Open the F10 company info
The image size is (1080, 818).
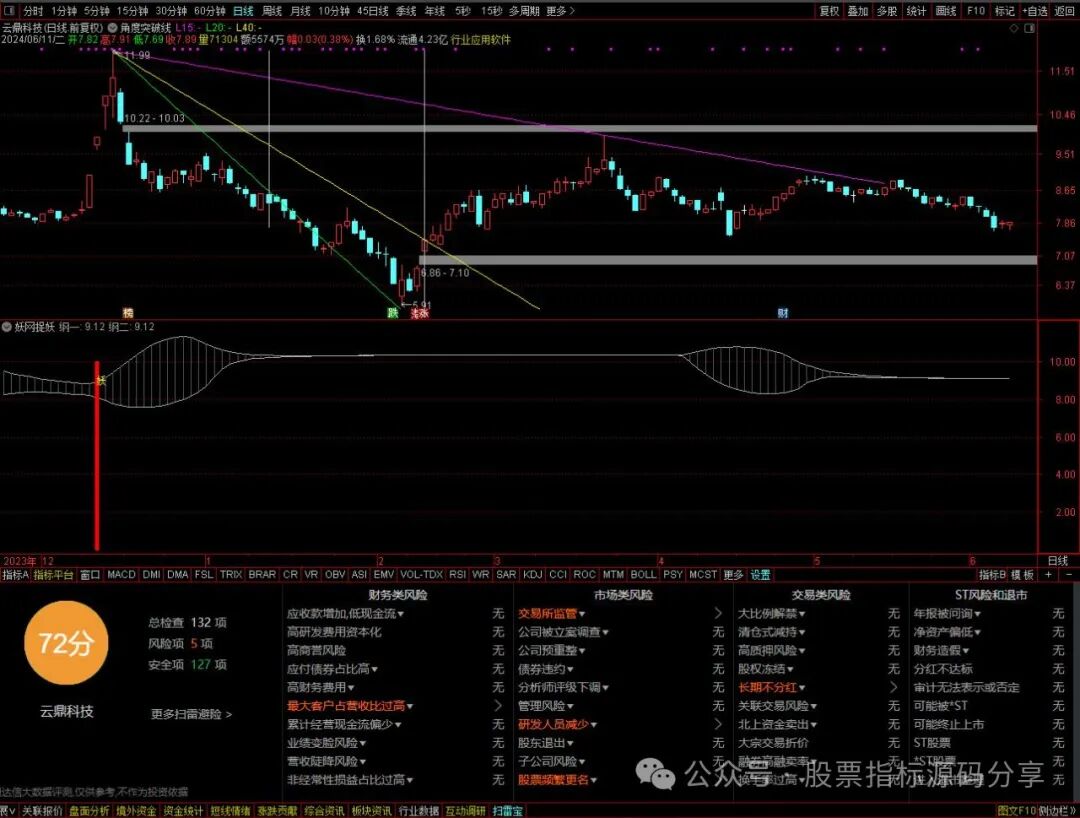tap(975, 11)
